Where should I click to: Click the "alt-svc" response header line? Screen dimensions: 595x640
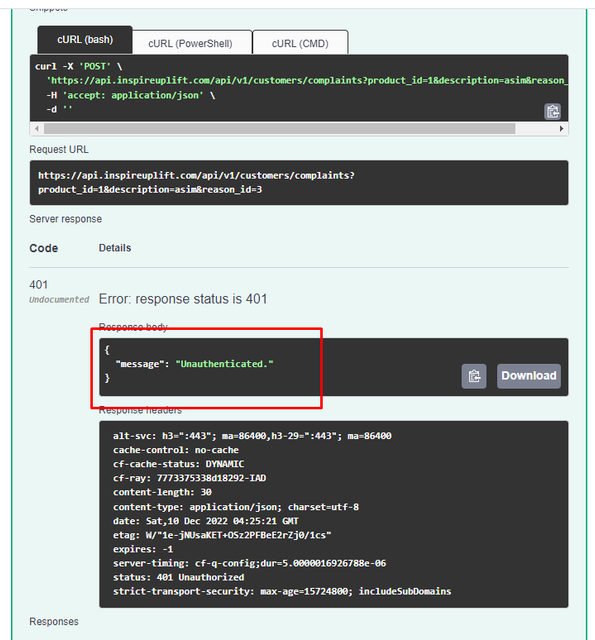coord(252,436)
